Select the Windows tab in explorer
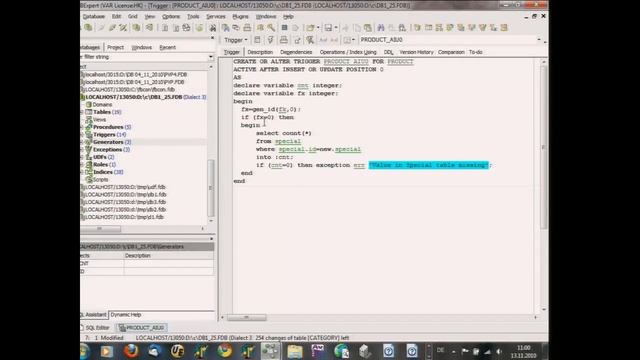 (x=142, y=47)
